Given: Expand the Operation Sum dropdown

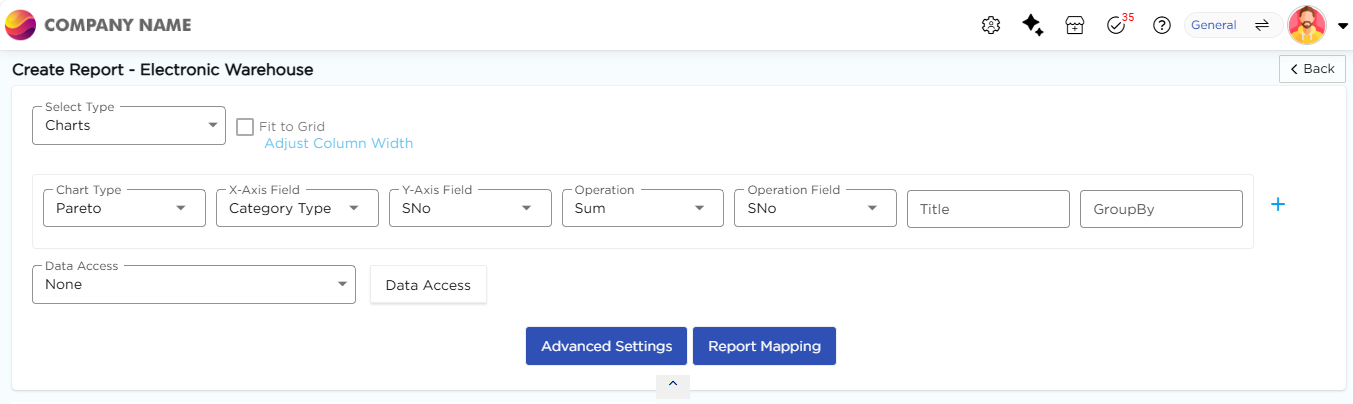Looking at the screenshot, I should point(643,209).
